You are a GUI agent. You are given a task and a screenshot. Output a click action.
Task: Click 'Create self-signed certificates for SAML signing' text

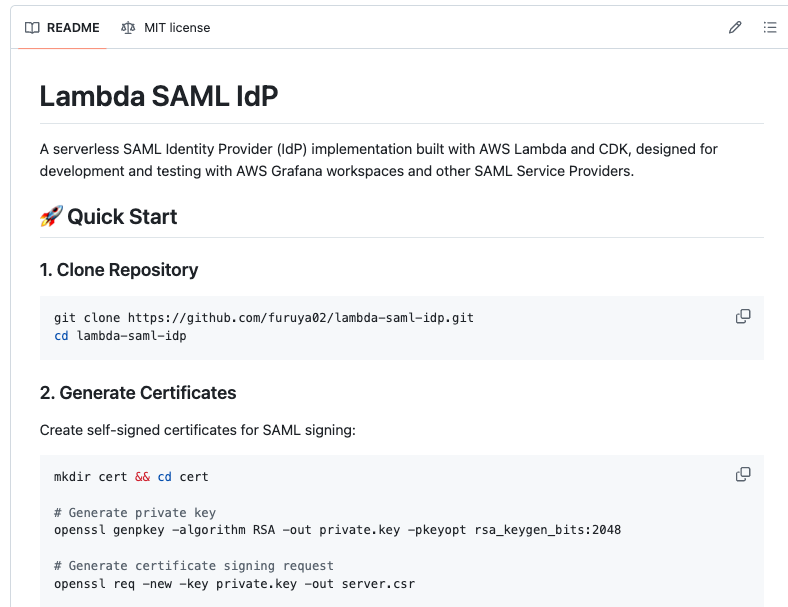[198, 430]
